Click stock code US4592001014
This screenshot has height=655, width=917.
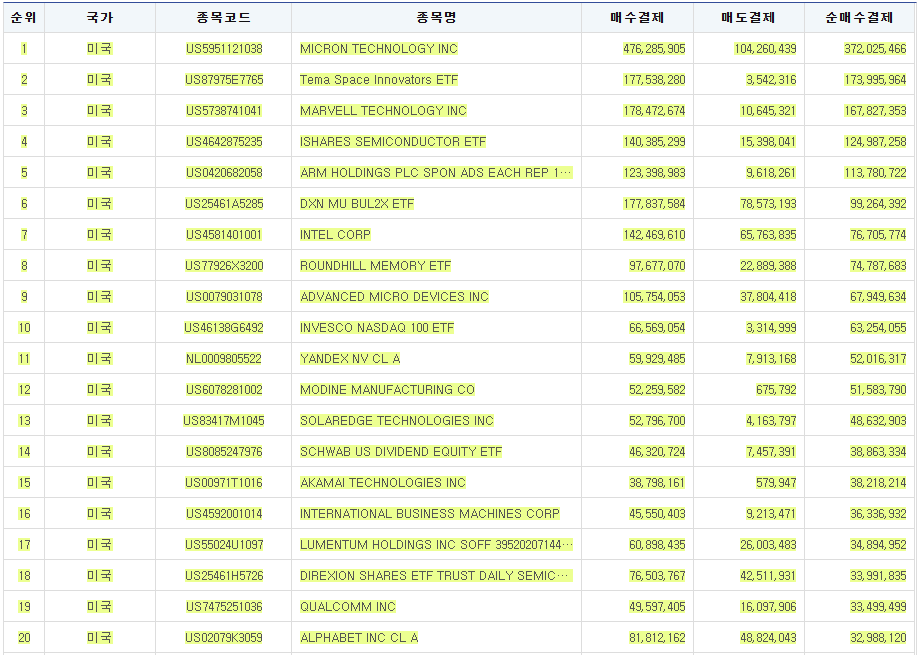[224, 513]
